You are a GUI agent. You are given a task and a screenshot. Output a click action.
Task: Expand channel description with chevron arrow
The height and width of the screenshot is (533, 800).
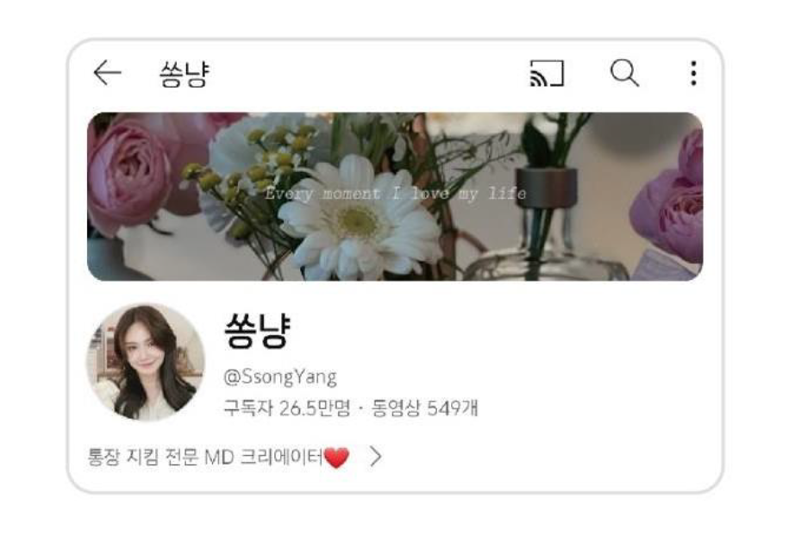pos(376,456)
